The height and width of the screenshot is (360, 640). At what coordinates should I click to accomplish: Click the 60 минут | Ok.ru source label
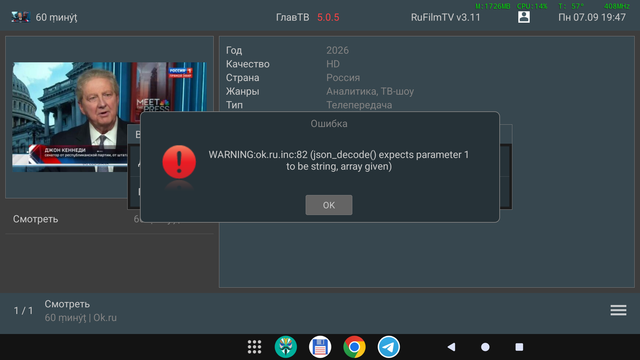click(80, 318)
